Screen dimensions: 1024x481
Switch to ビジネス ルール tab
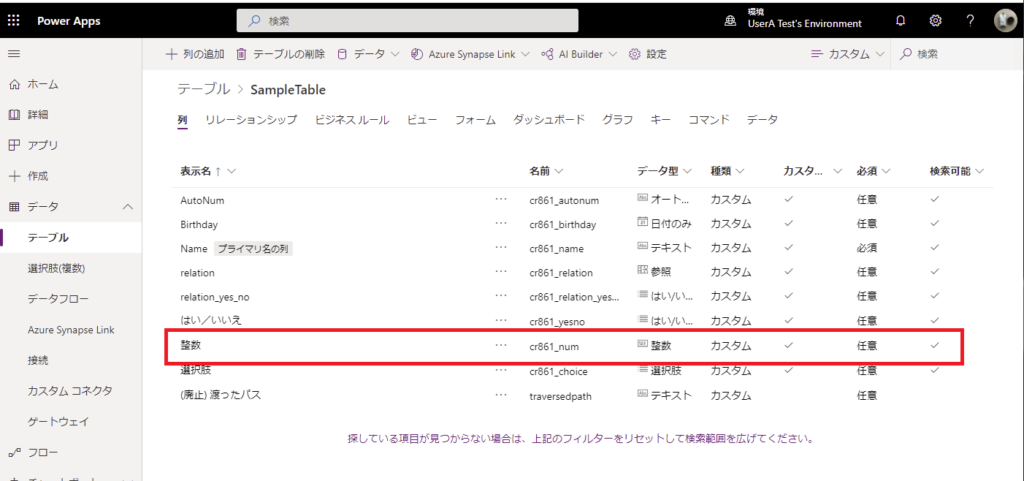[x=352, y=120]
